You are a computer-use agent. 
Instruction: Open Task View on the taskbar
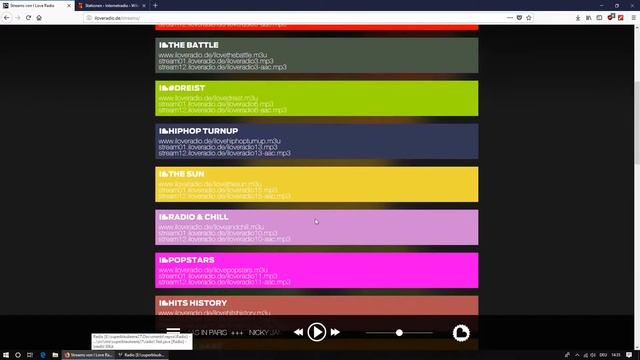coord(30,355)
